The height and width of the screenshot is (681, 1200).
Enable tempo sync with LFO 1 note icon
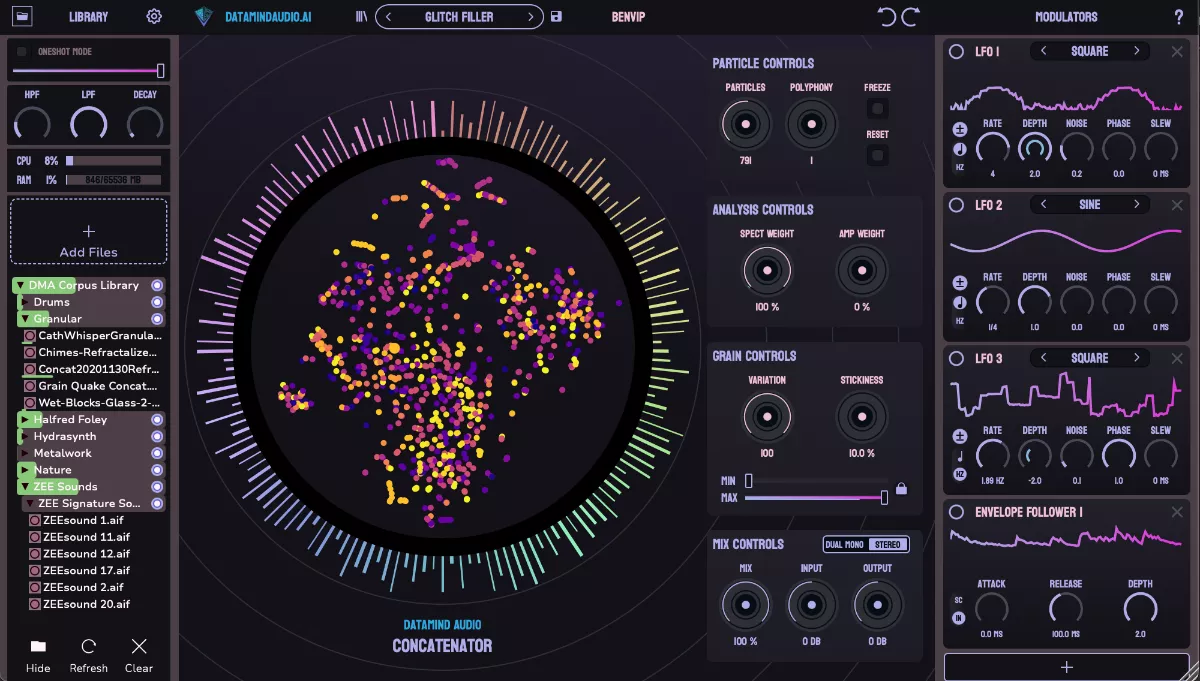tap(960, 148)
